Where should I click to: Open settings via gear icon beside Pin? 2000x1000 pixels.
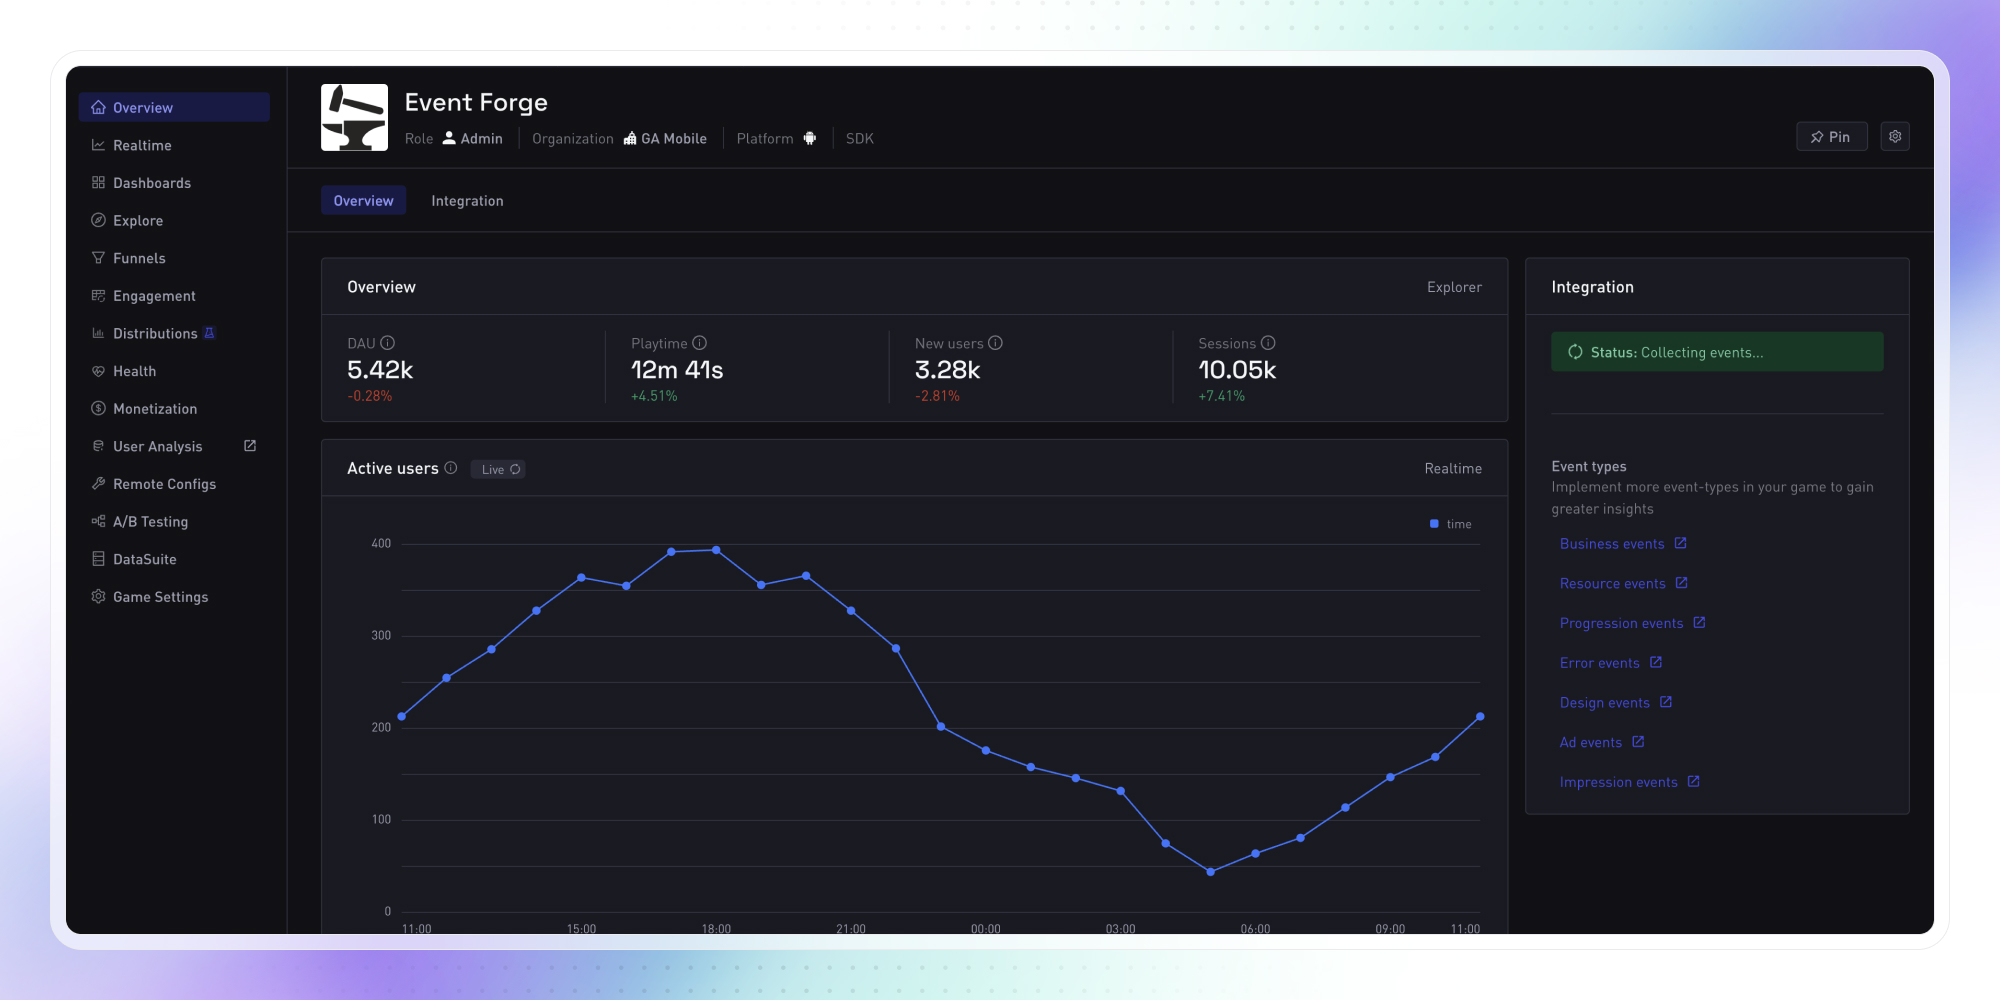point(1895,137)
